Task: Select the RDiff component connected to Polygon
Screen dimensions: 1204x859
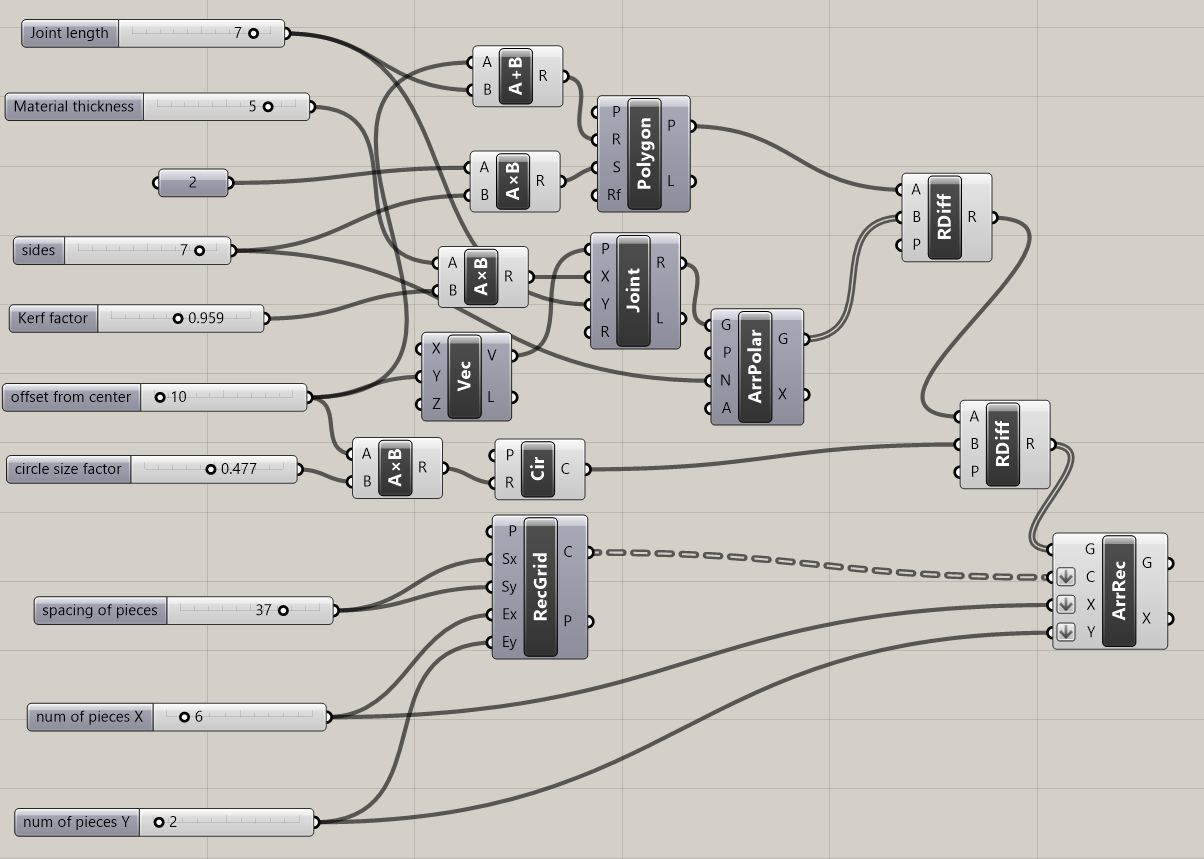Action: point(945,217)
